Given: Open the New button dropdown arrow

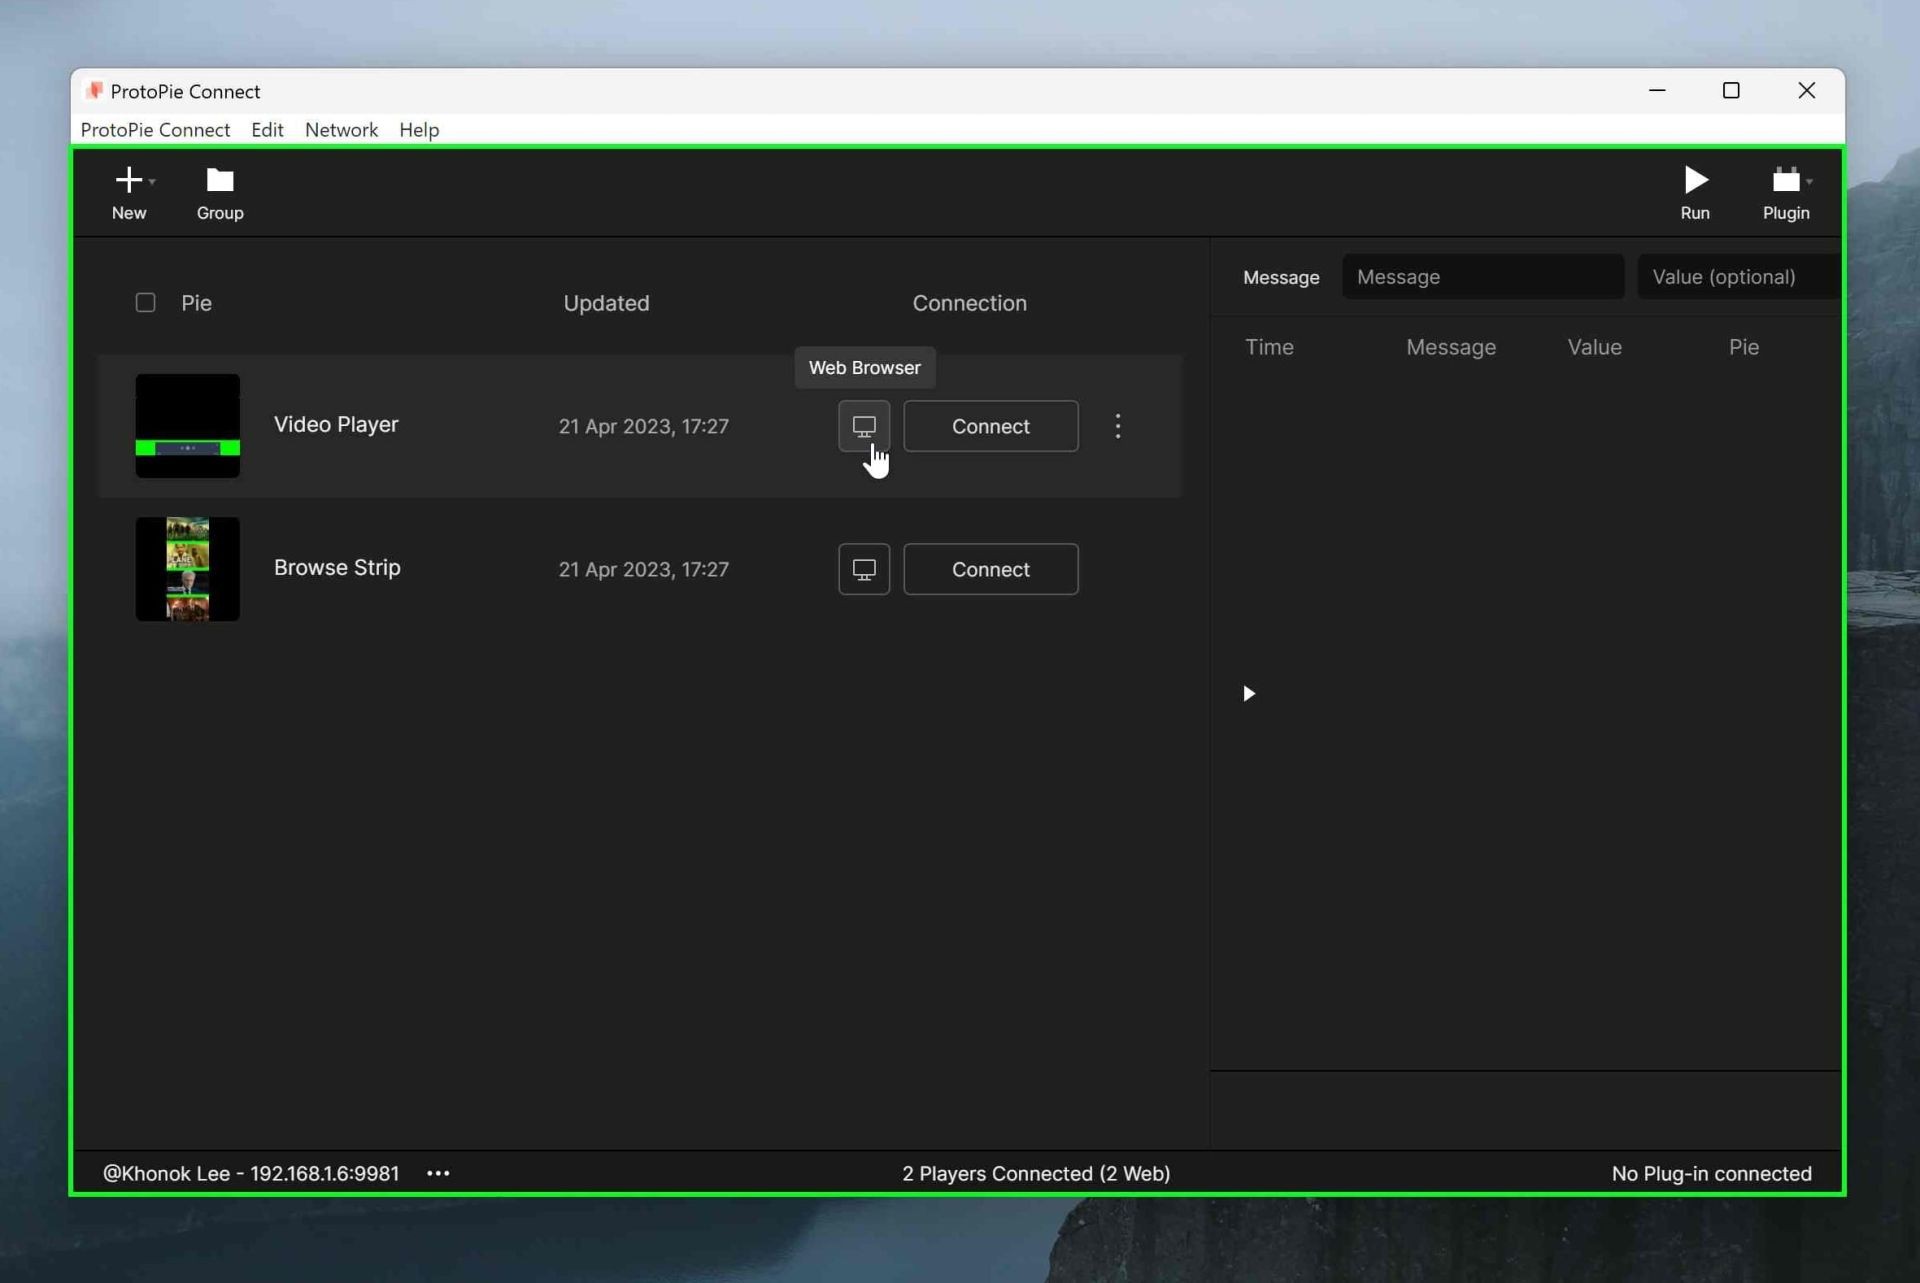Looking at the screenshot, I should [x=152, y=180].
